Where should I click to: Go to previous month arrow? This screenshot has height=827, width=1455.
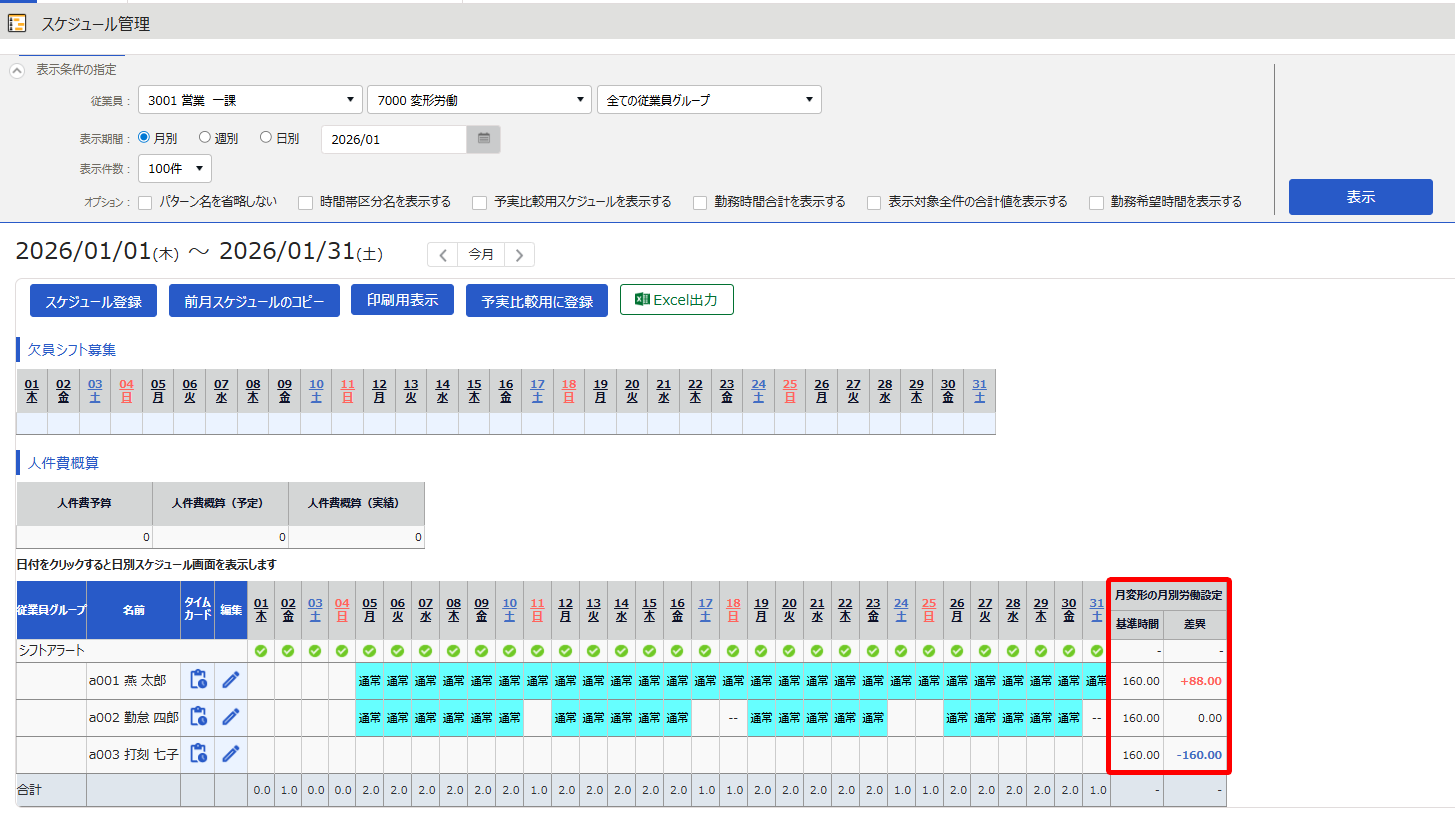point(443,255)
